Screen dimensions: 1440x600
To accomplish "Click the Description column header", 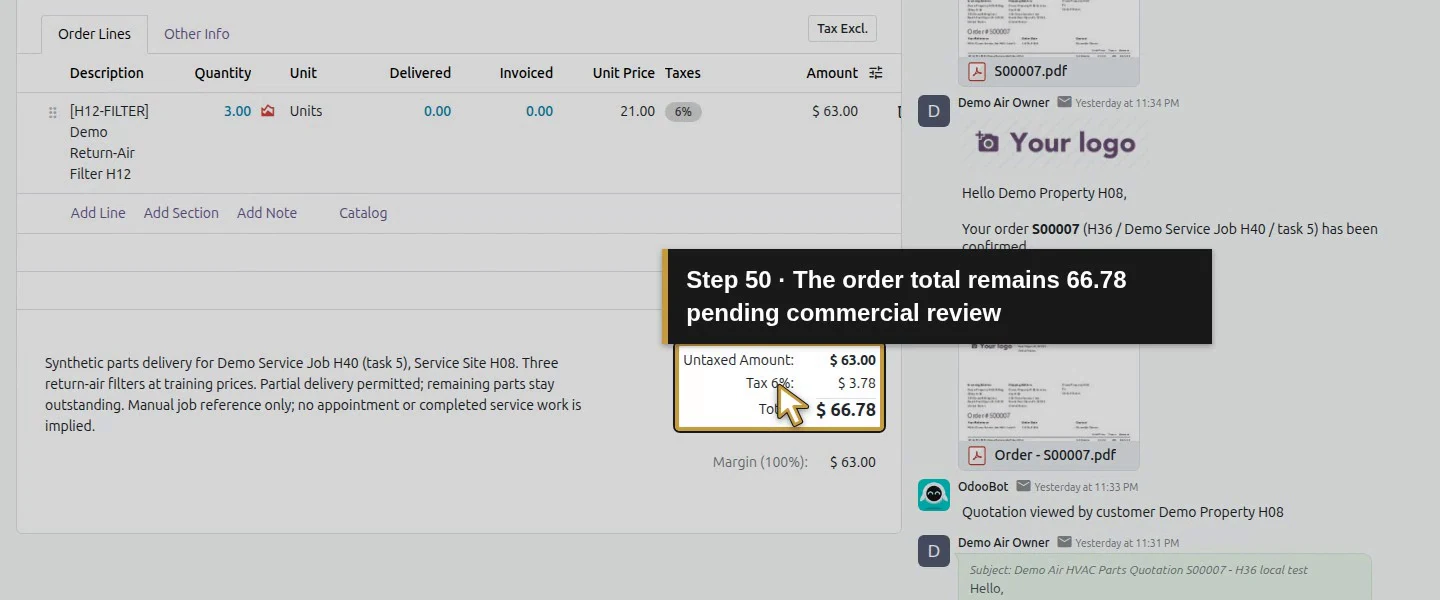I will (x=107, y=73).
